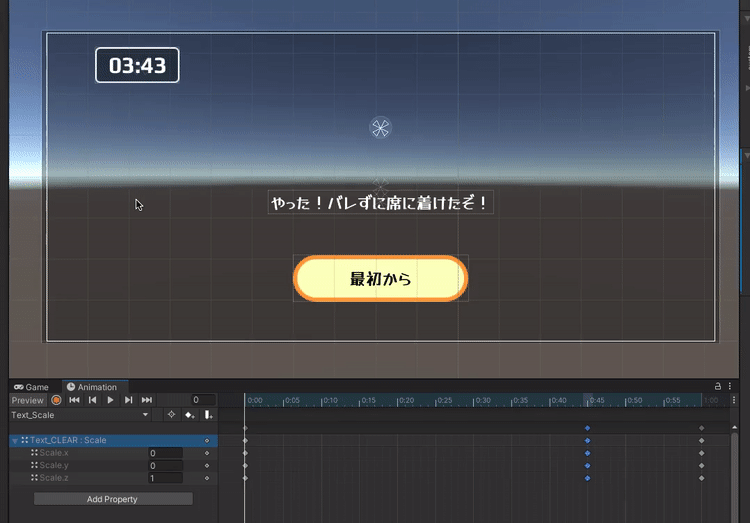Select the Scale.x property row
750x523 pixels.
(x=113, y=453)
